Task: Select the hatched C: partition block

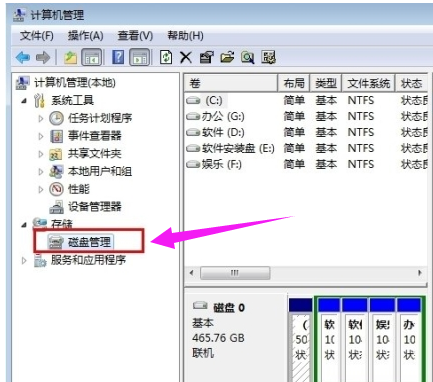Action: tap(300, 340)
